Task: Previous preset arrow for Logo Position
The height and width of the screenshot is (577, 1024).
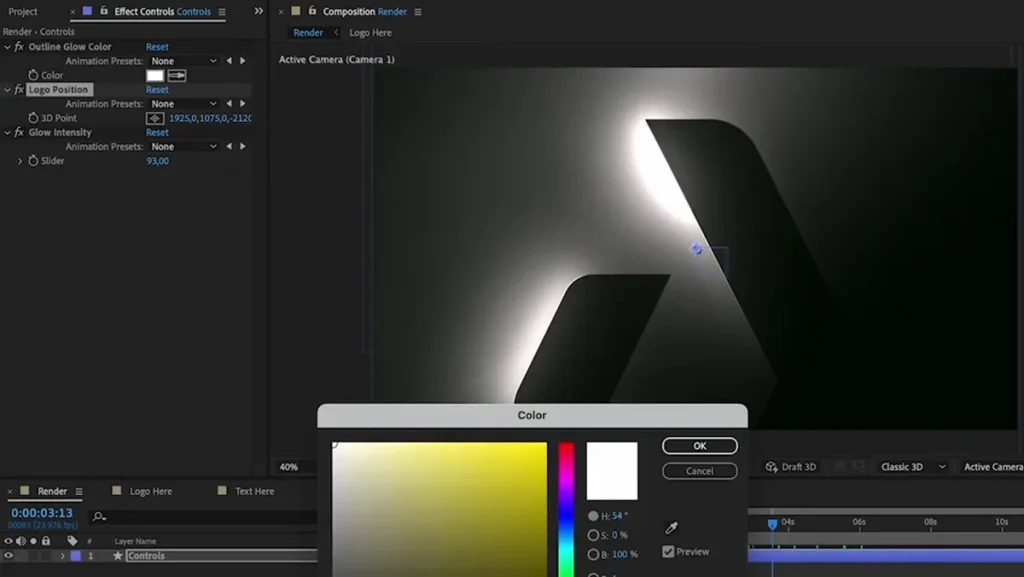Action: coord(229,104)
